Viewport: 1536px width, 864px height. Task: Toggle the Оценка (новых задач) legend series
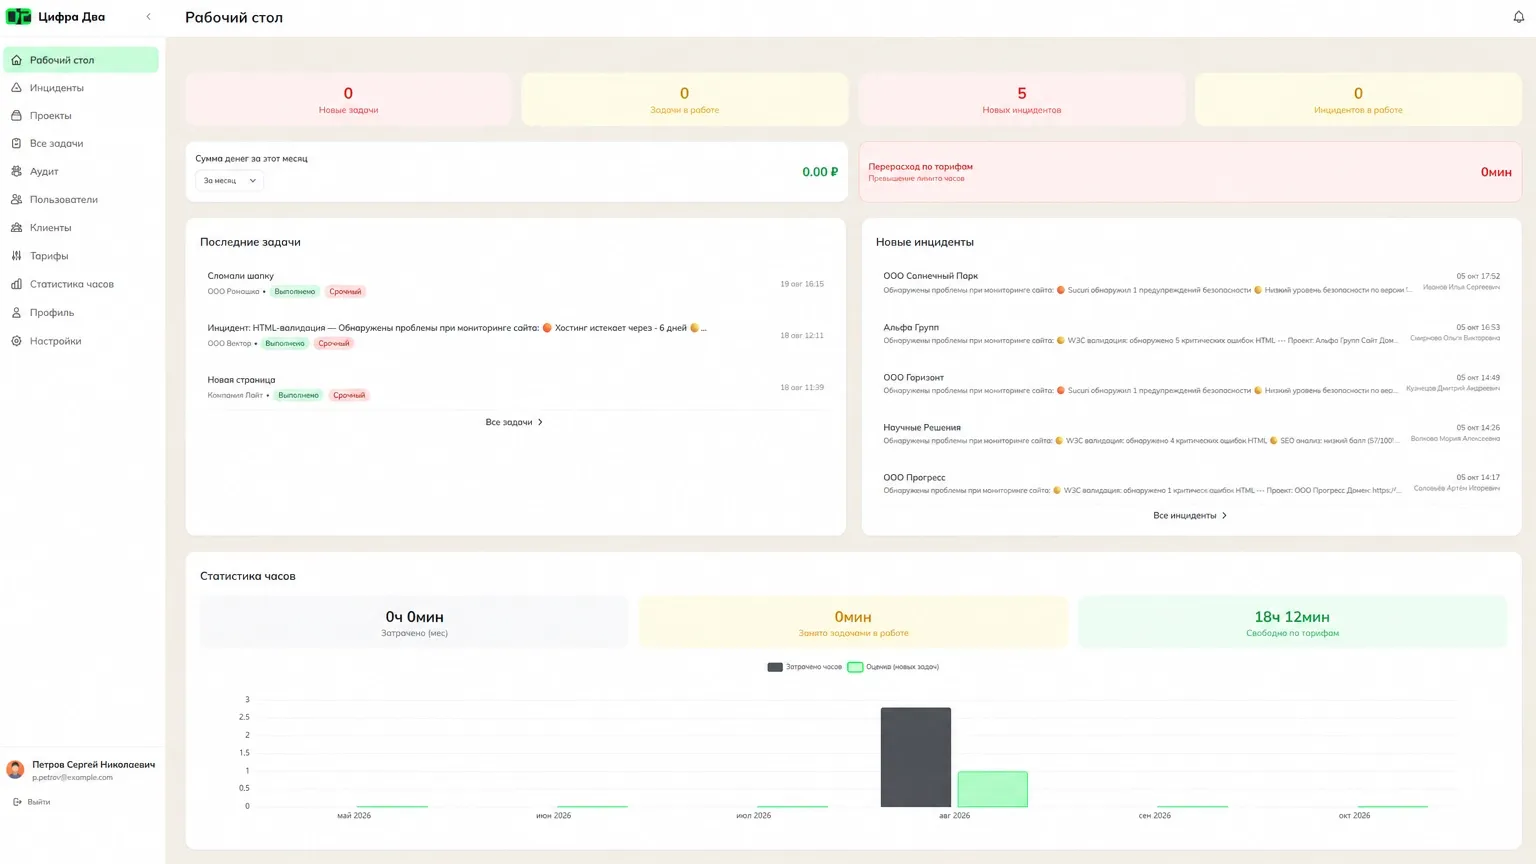pyautogui.click(x=893, y=667)
